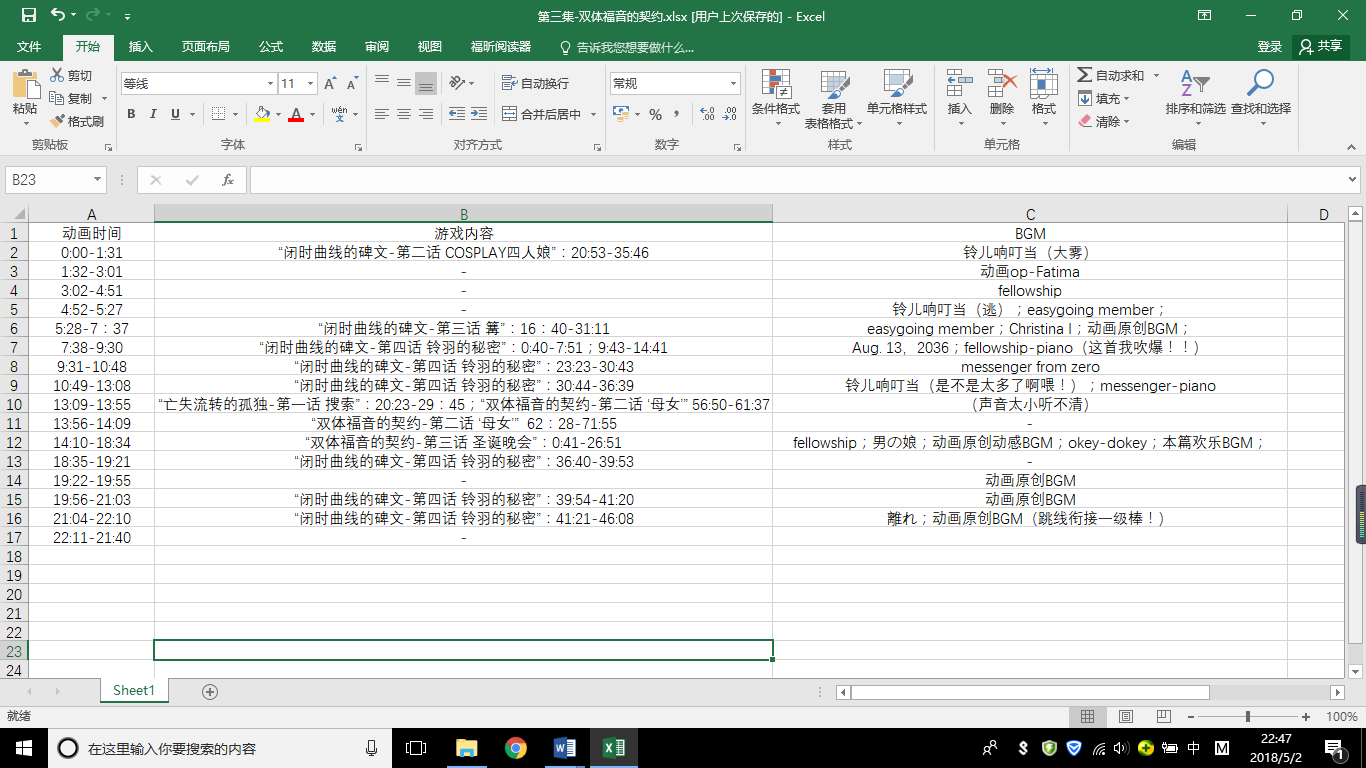Click the percent style icon

coord(655,114)
